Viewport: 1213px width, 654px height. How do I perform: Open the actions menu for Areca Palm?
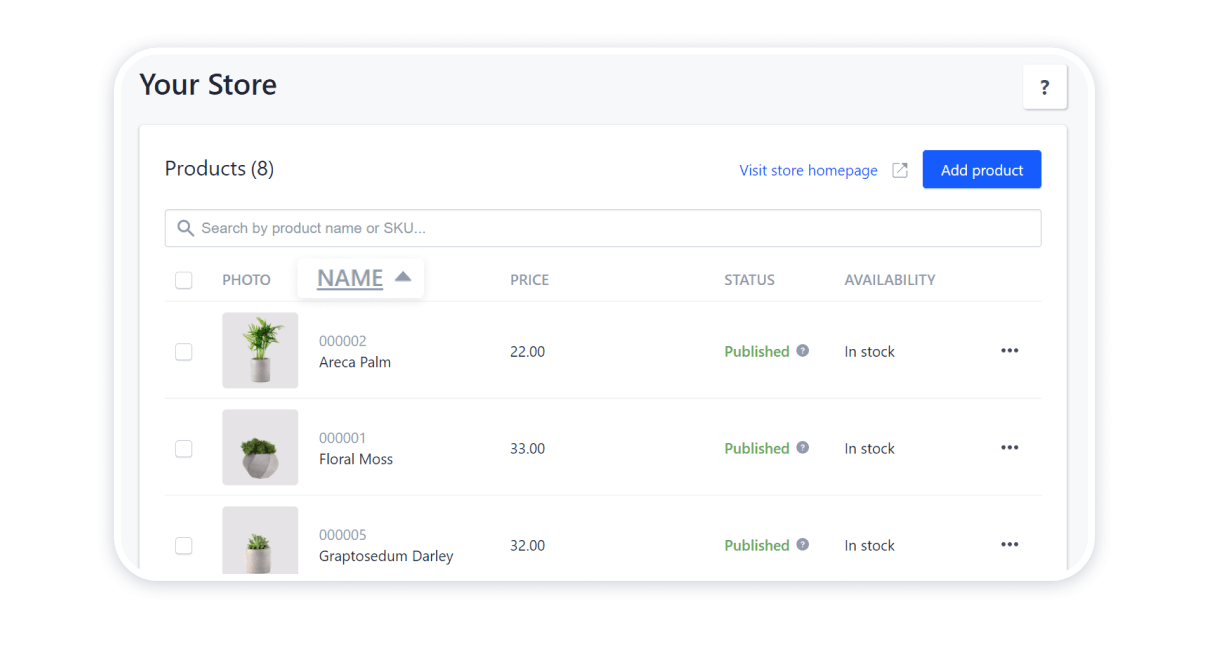point(1009,351)
